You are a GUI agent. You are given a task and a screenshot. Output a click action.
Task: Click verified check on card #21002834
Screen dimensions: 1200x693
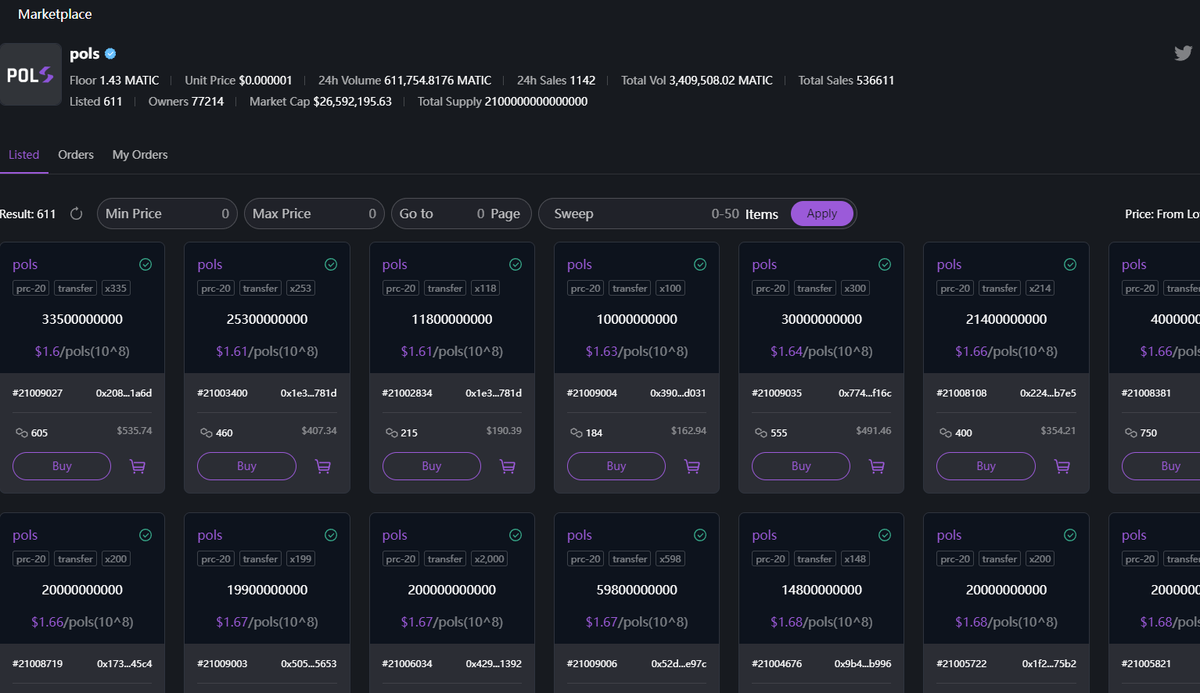pos(516,265)
